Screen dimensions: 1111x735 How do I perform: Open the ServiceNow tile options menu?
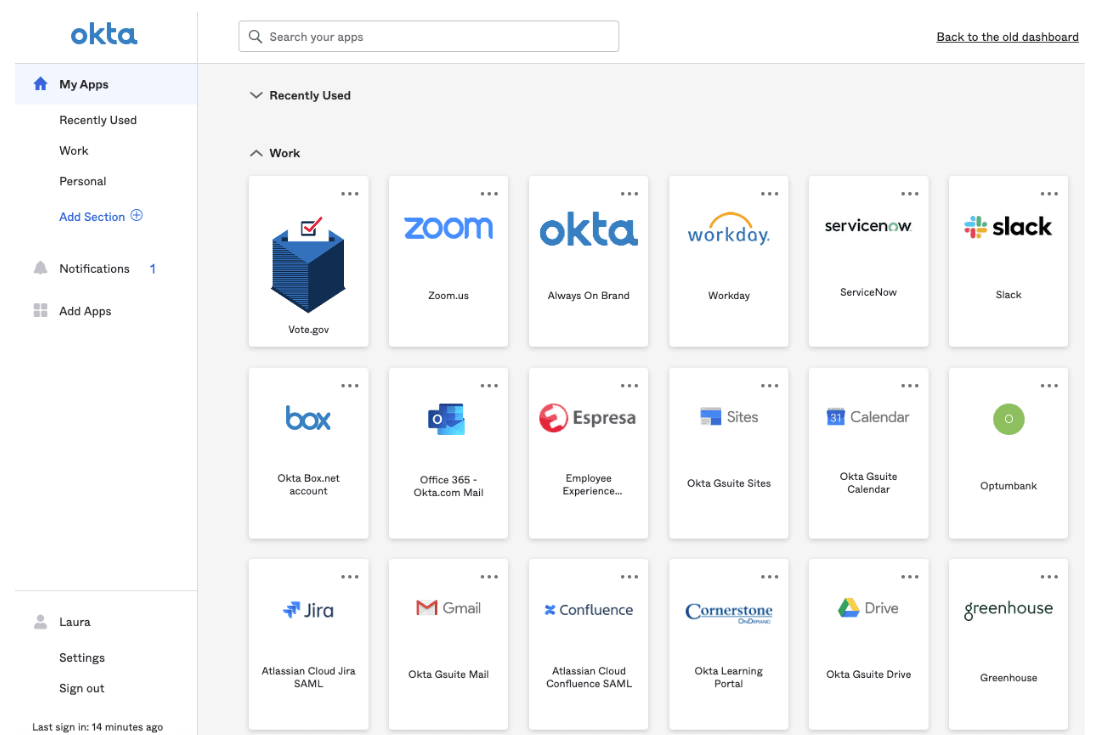[x=909, y=194]
